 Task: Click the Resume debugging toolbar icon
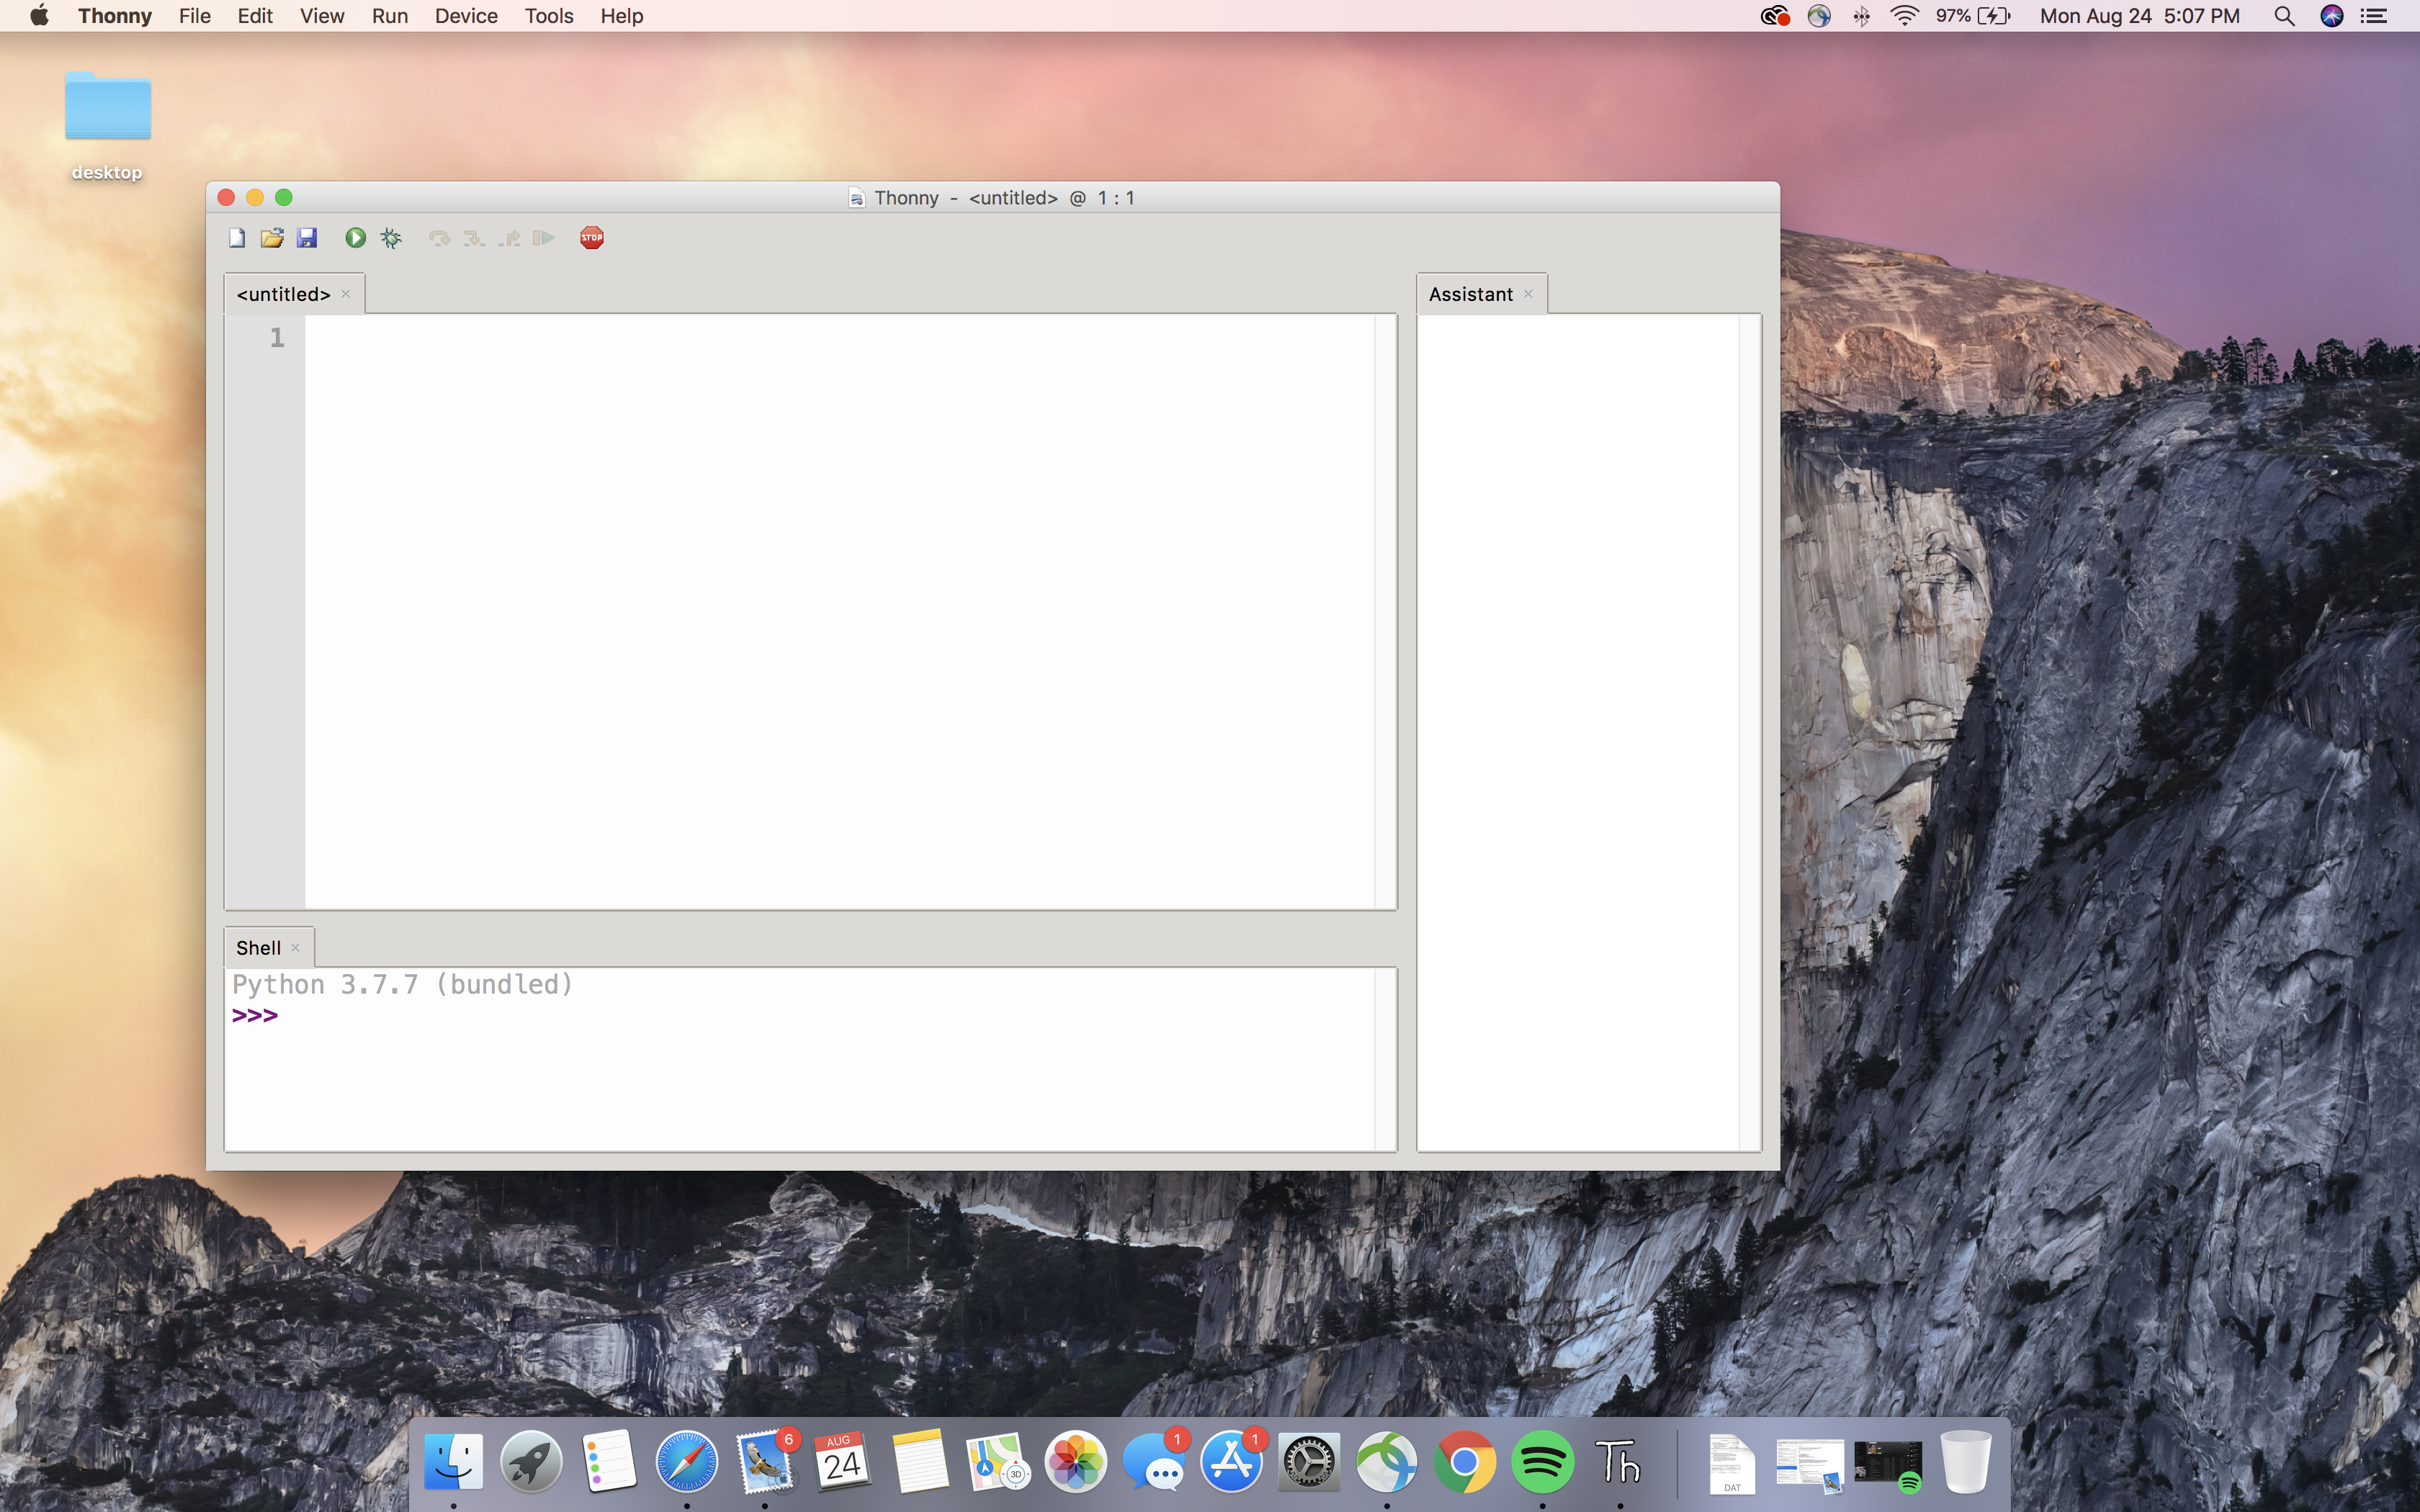(x=543, y=238)
